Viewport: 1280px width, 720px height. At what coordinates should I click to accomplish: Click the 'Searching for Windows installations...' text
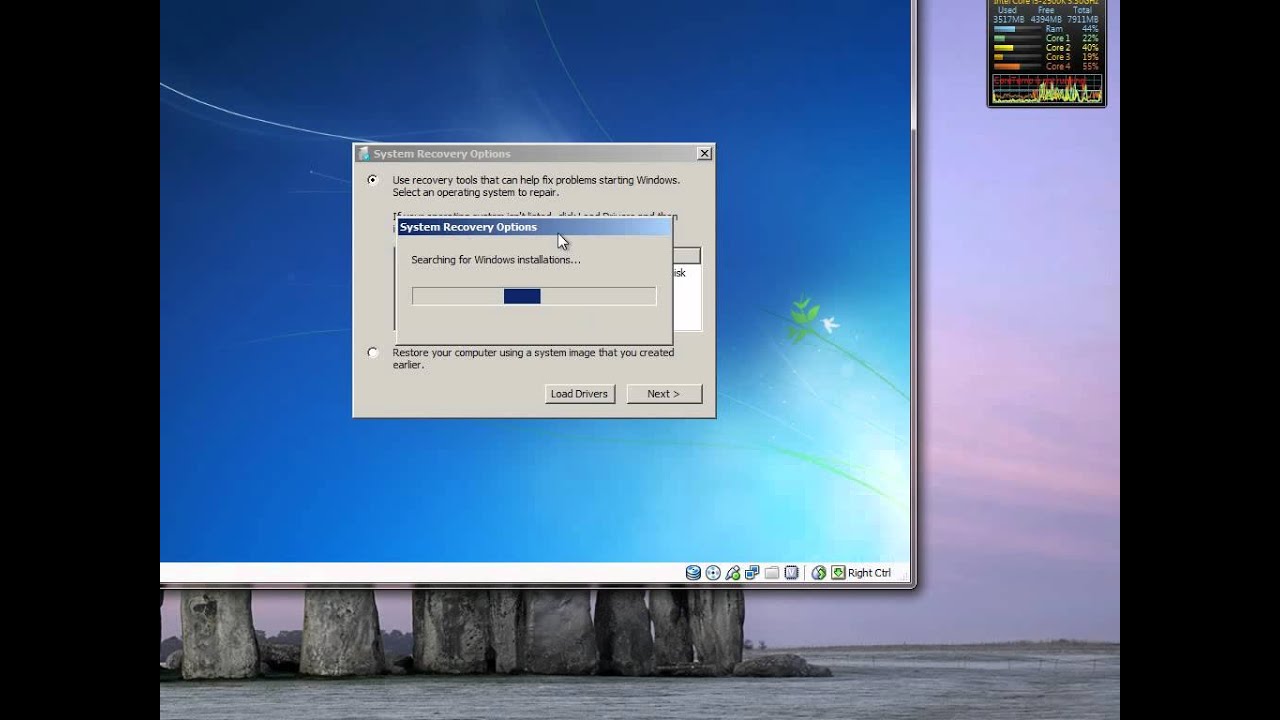pos(496,260)
